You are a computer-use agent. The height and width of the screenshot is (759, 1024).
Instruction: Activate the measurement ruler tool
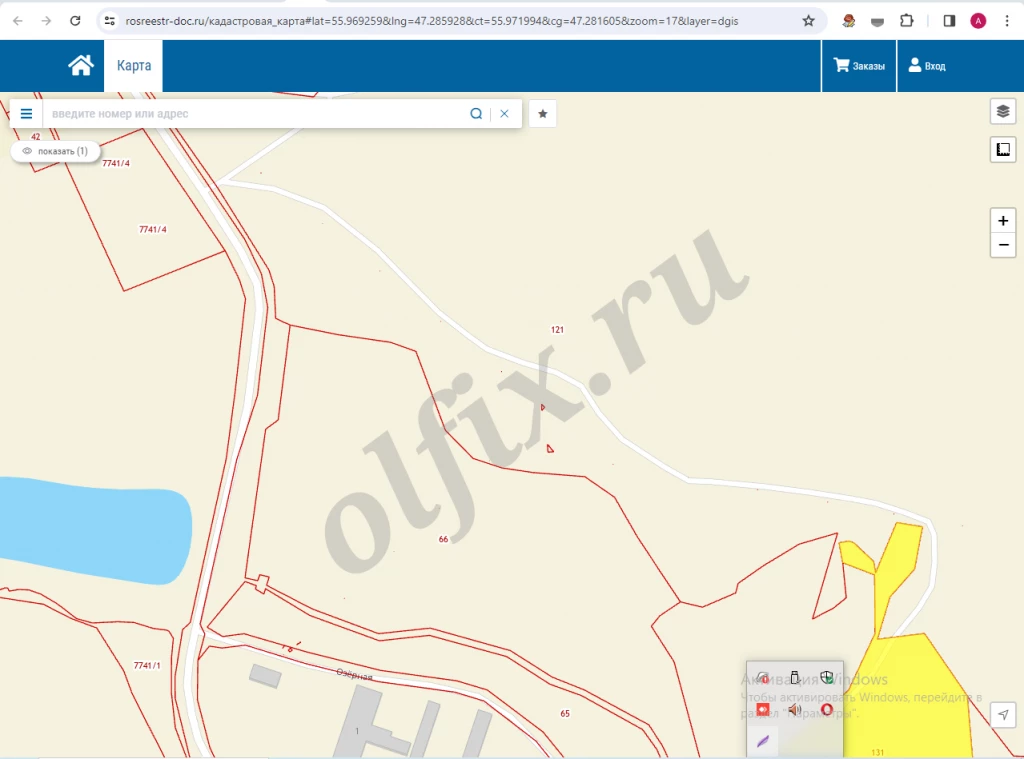tap(1002, 150)
